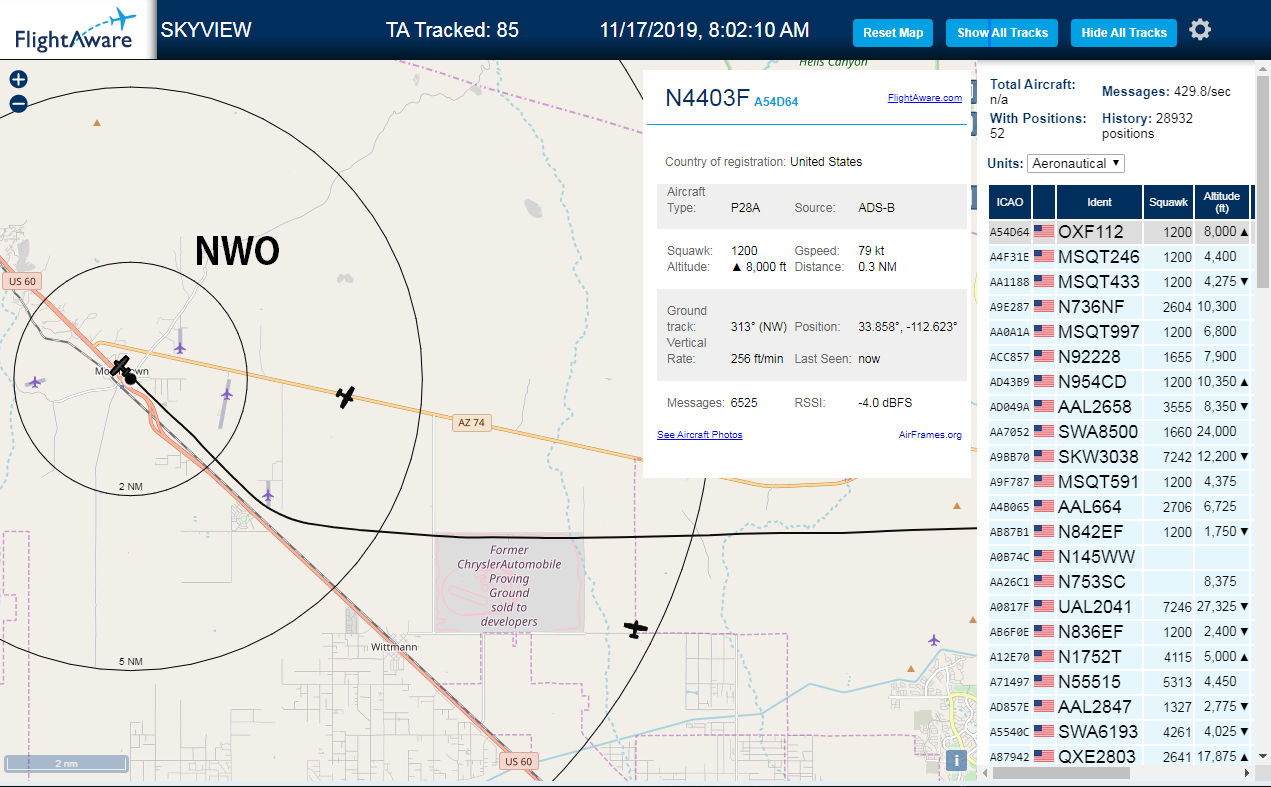Select the purple aircraft near the map's right edge
Viewport: 1271px width, 787px height.
(x=934, y=639)
